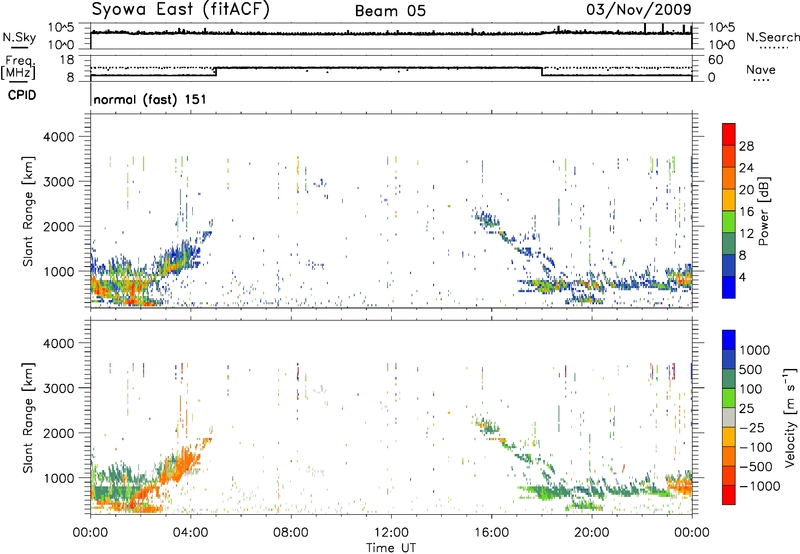Screen dimensions: 800x554
Task: Select the "CPID" row label
Action: 22,95
